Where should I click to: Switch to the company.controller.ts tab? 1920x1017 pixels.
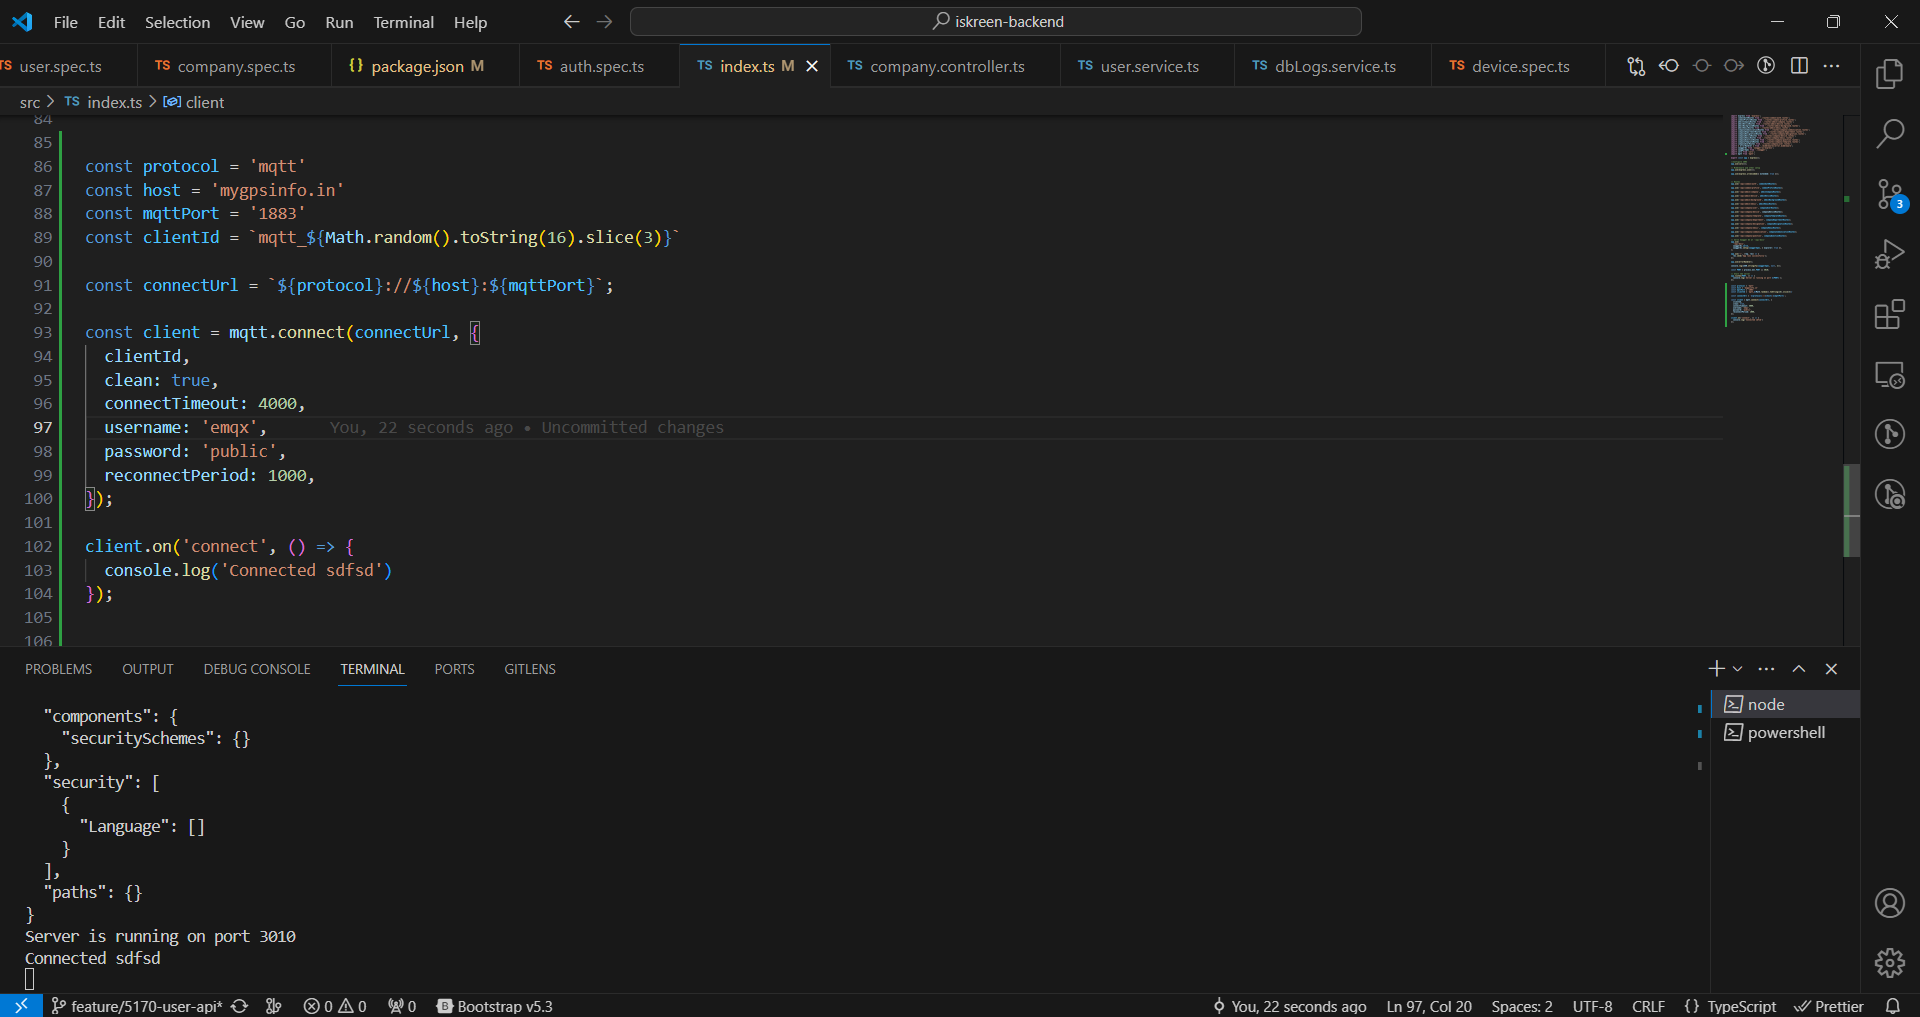tap(946, 66)
